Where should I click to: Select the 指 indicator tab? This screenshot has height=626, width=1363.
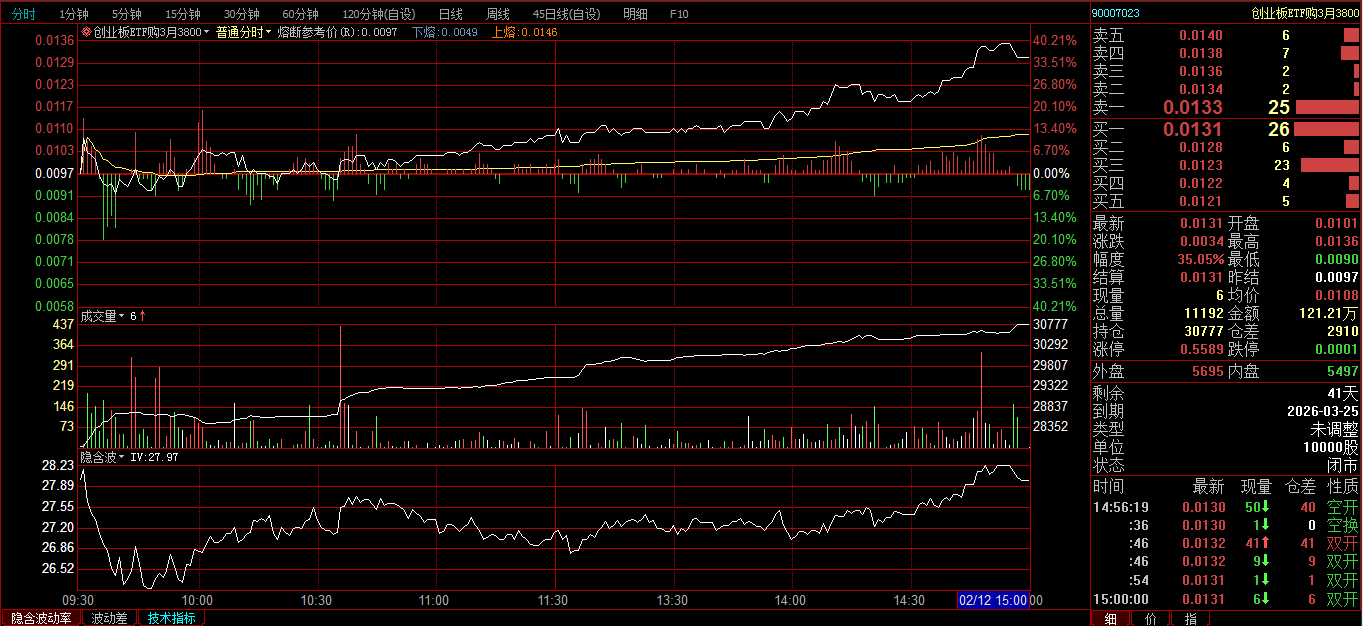click(x=1190, y=619)
